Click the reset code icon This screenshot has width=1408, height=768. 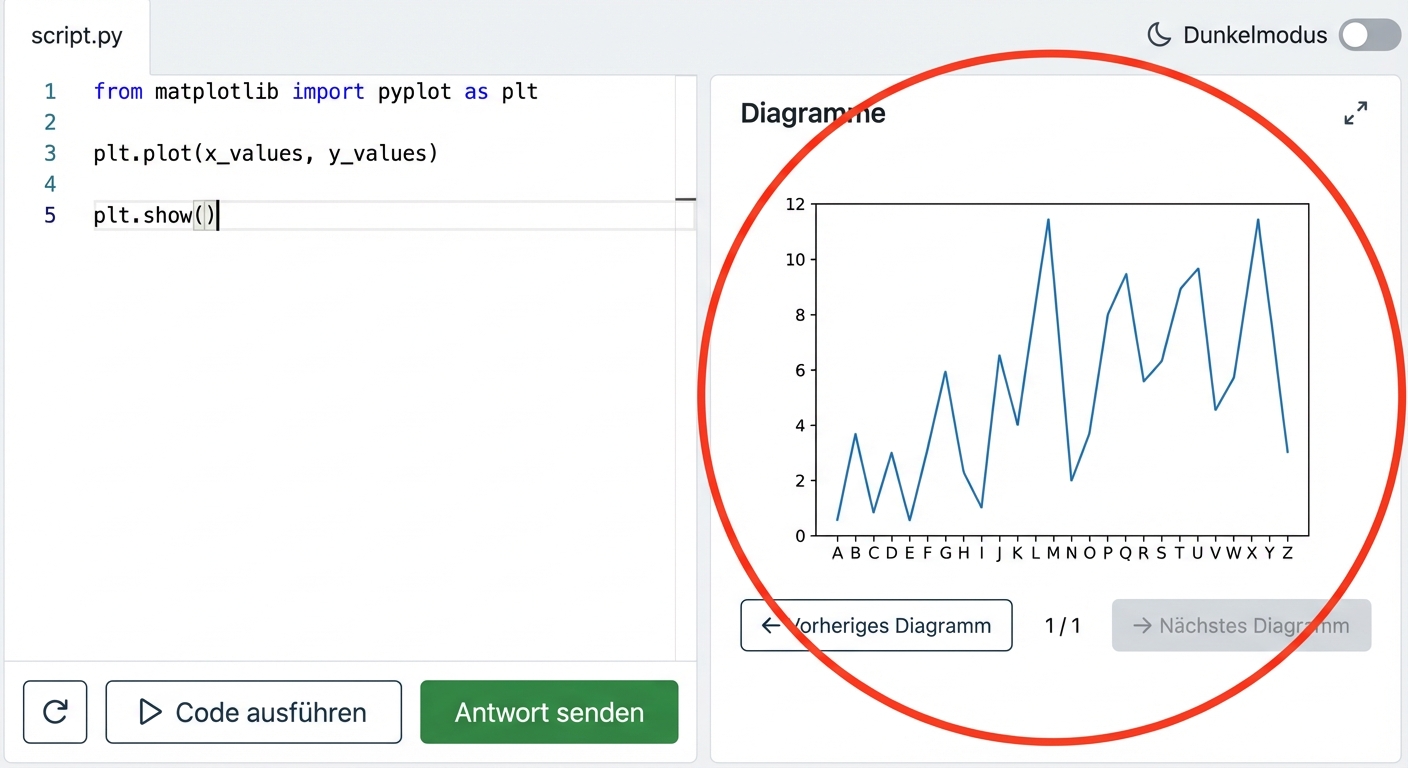[x=55, y=712]
